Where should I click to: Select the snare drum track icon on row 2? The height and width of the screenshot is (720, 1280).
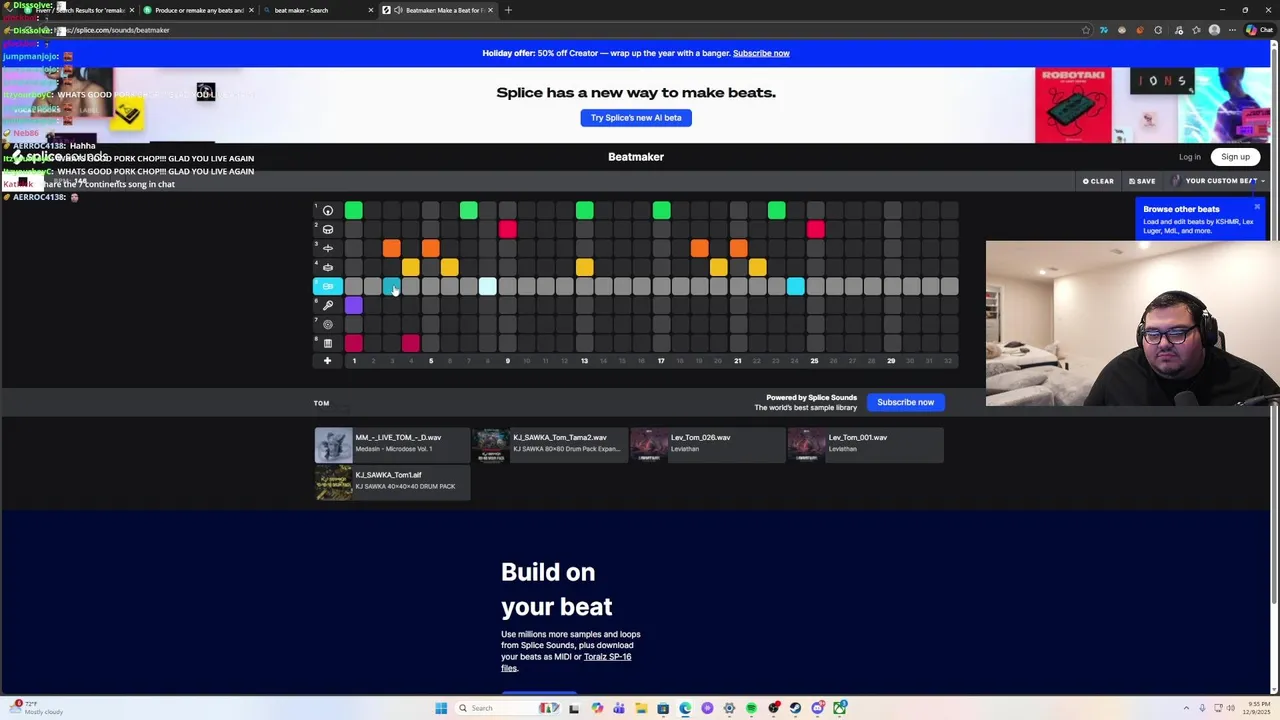(x=328, y=229)
